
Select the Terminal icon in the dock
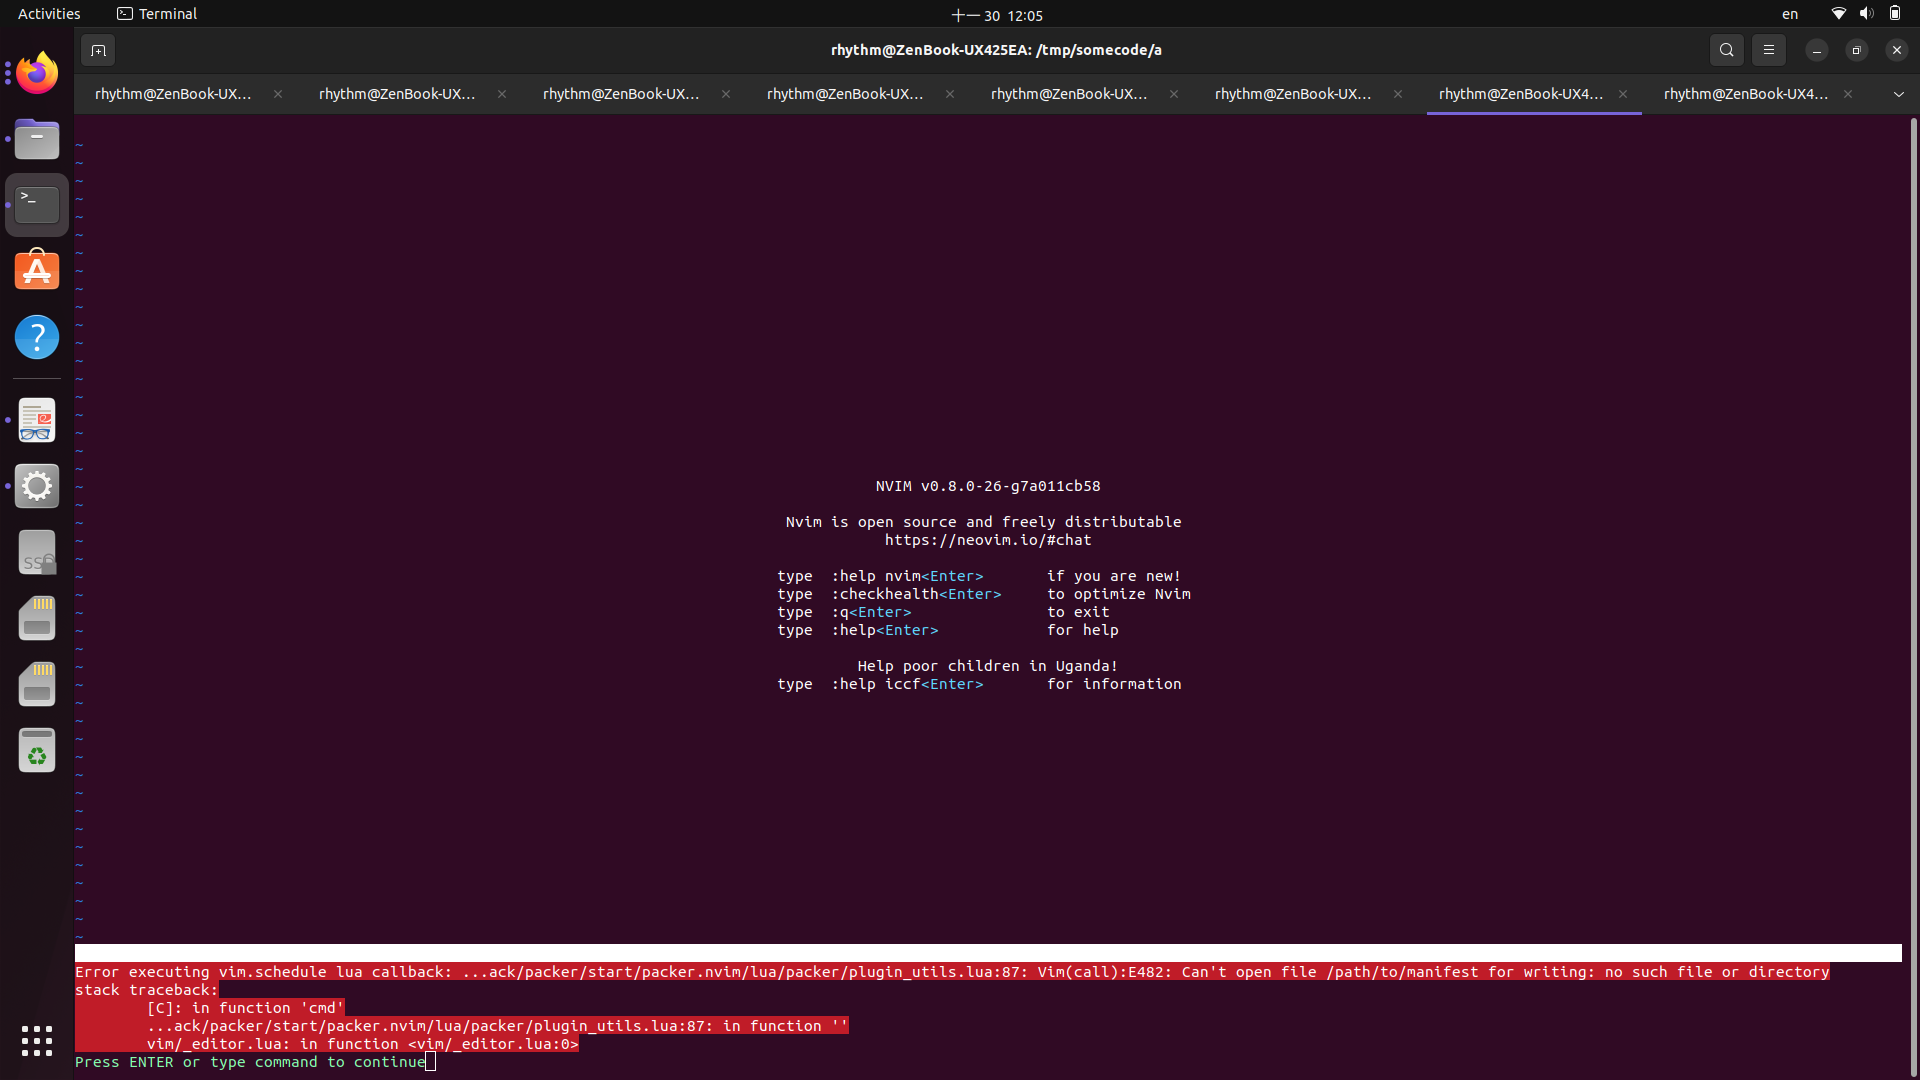click(x=36, y=204)
